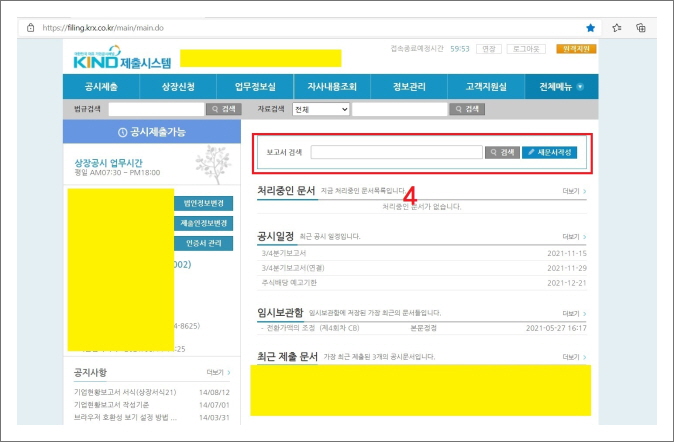Open the 고객지원실 menu

click(486, 87)
